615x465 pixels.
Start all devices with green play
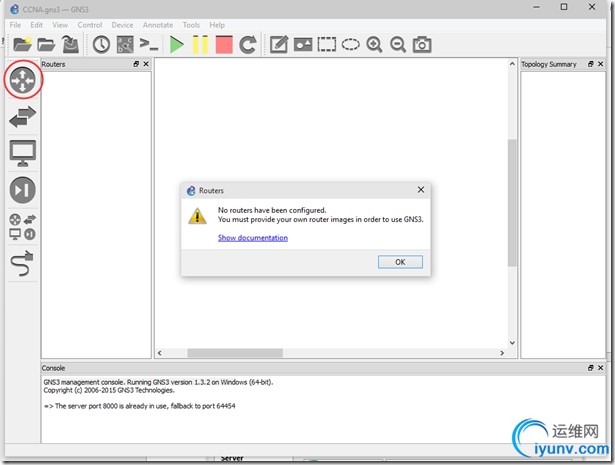[176, 44]
